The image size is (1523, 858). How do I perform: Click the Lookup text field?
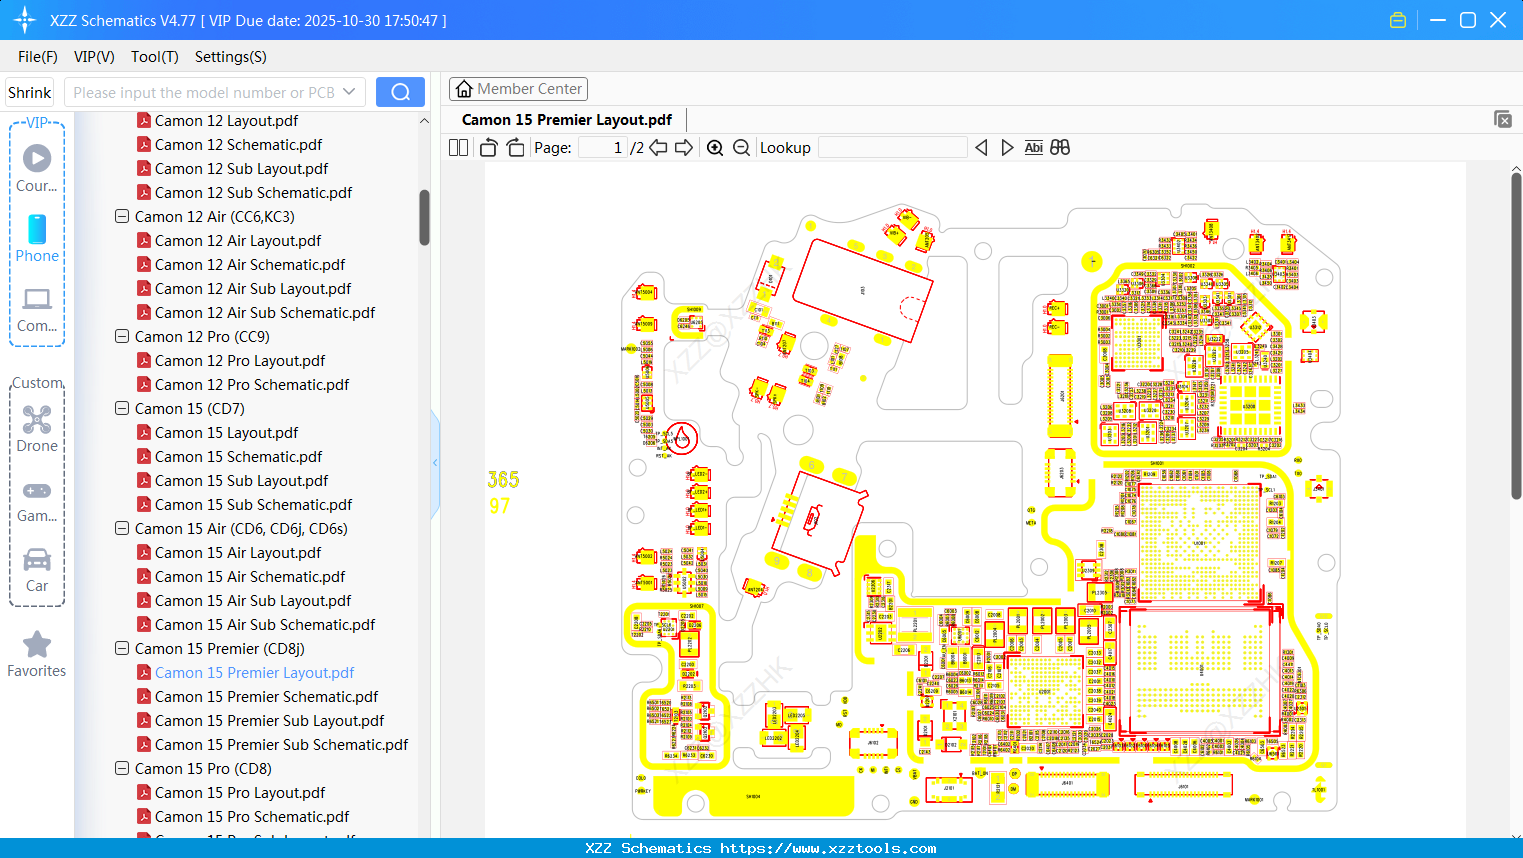(x=893, y=148)
